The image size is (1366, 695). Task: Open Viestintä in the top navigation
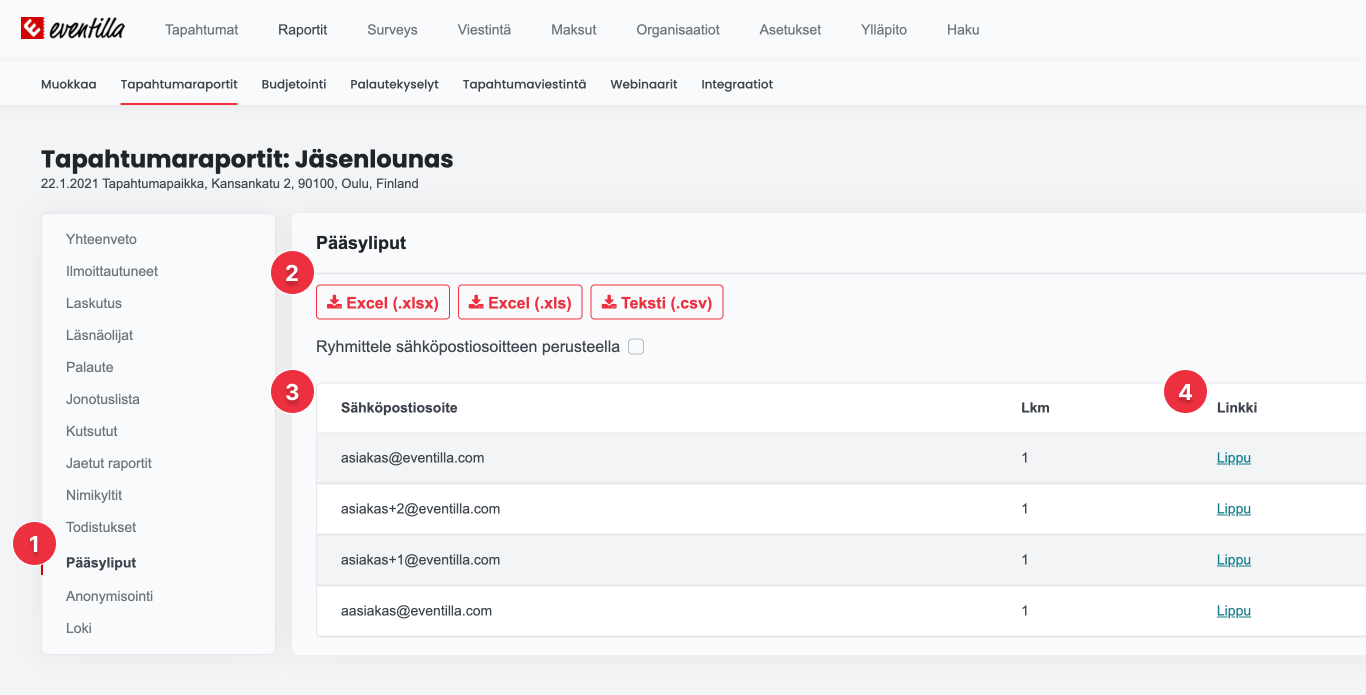[484, 30]
